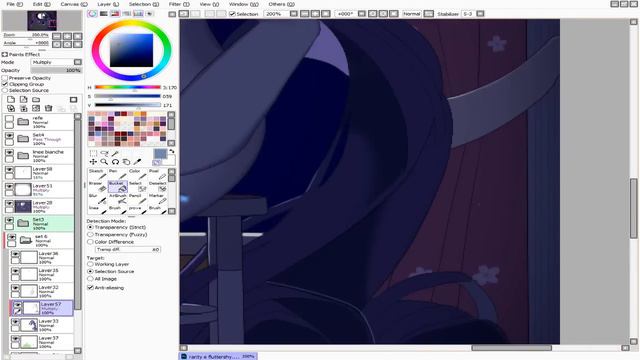Select Layer 33 in the layer list
The height and width of the screenshot is (360, 640).
(x=41, y=325)
